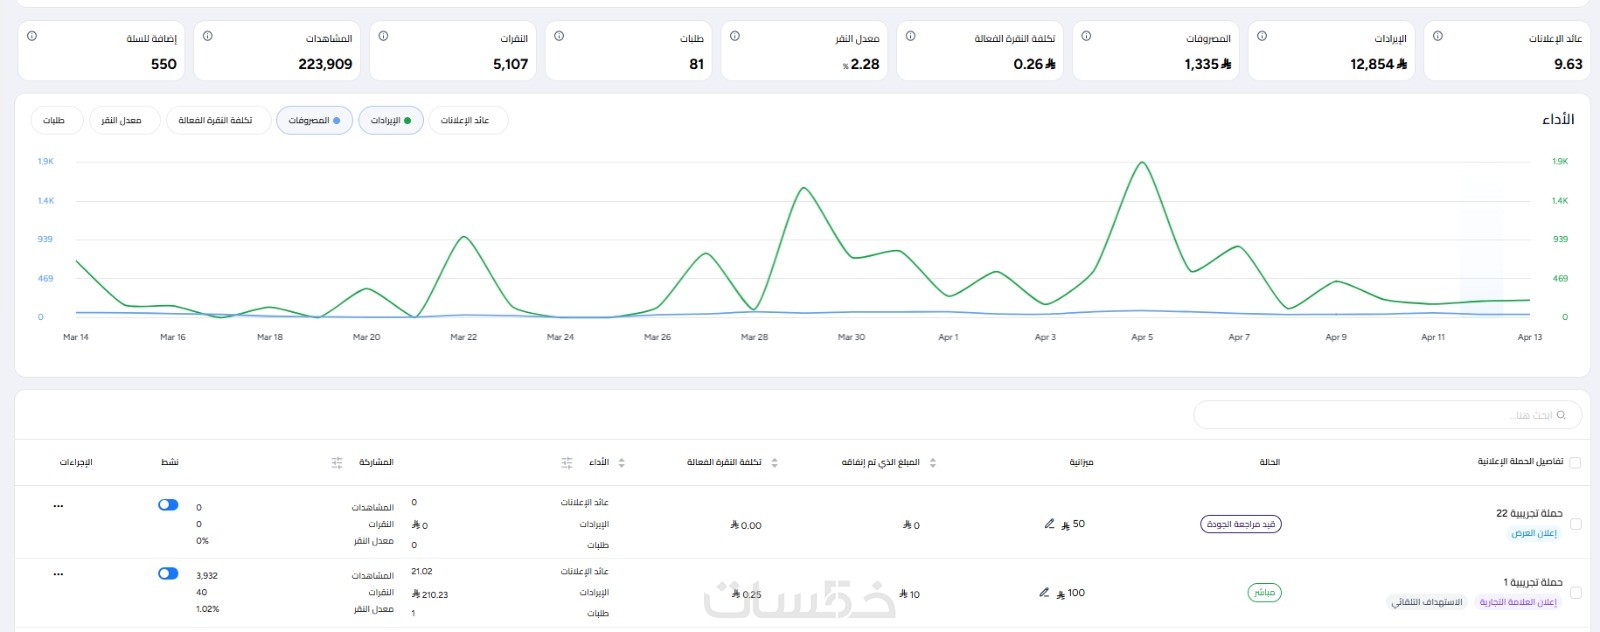Image resolution: width=1600 pixels, height=632 pixels.
Task: Click the الإجراءات column header
Action: pyautogui.click(x=76, y=462)
